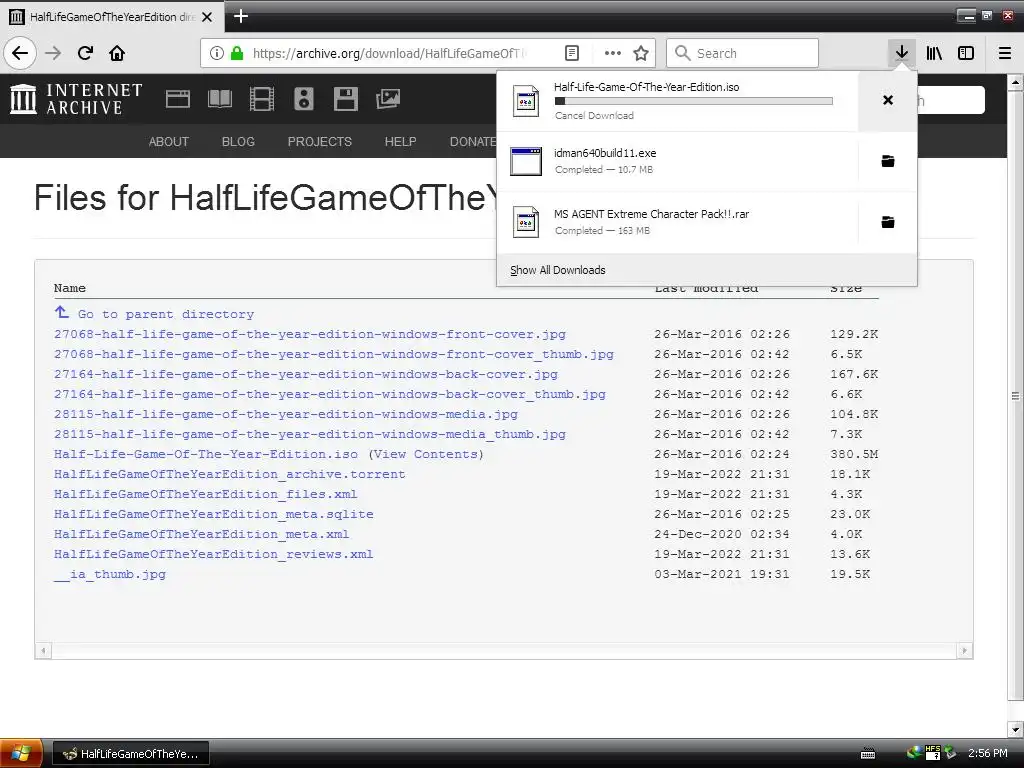Screen dimensions: 1024x768
Task: Open 27164 back-cover_thumb.jpg link
Action: tap(330, 394)
